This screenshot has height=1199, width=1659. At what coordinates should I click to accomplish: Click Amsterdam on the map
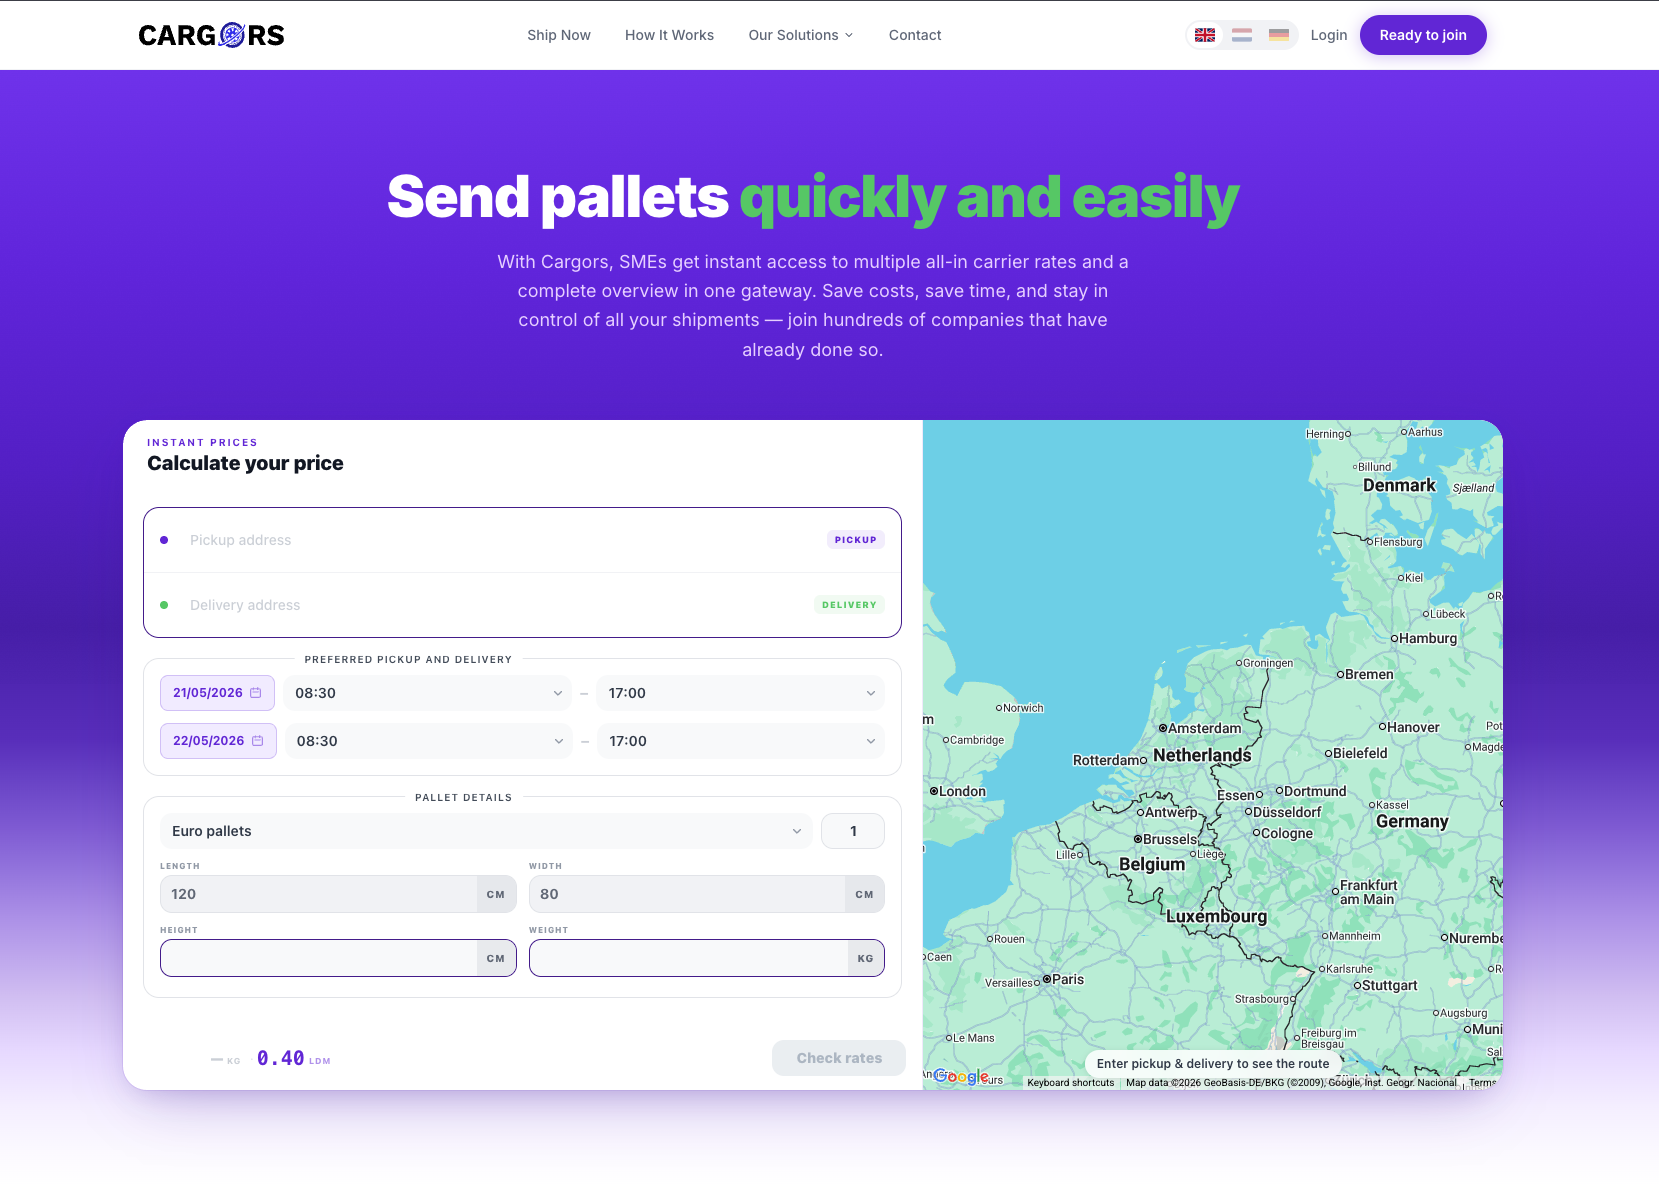1199,728
